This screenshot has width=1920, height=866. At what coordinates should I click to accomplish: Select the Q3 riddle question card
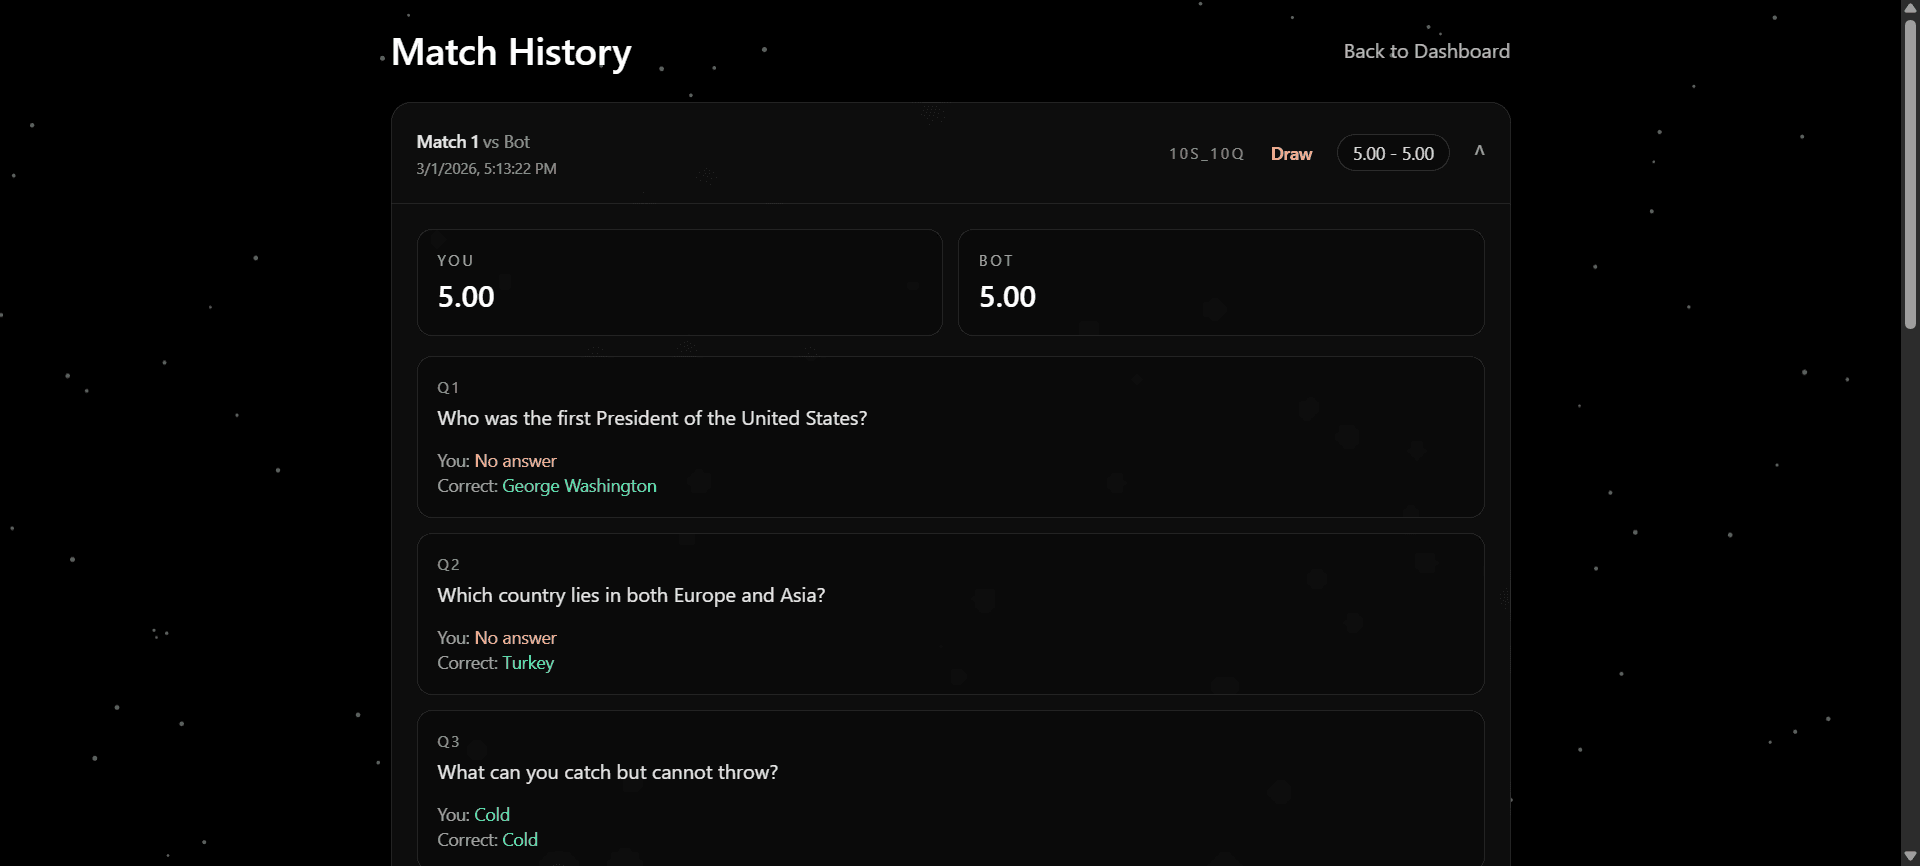607,772
